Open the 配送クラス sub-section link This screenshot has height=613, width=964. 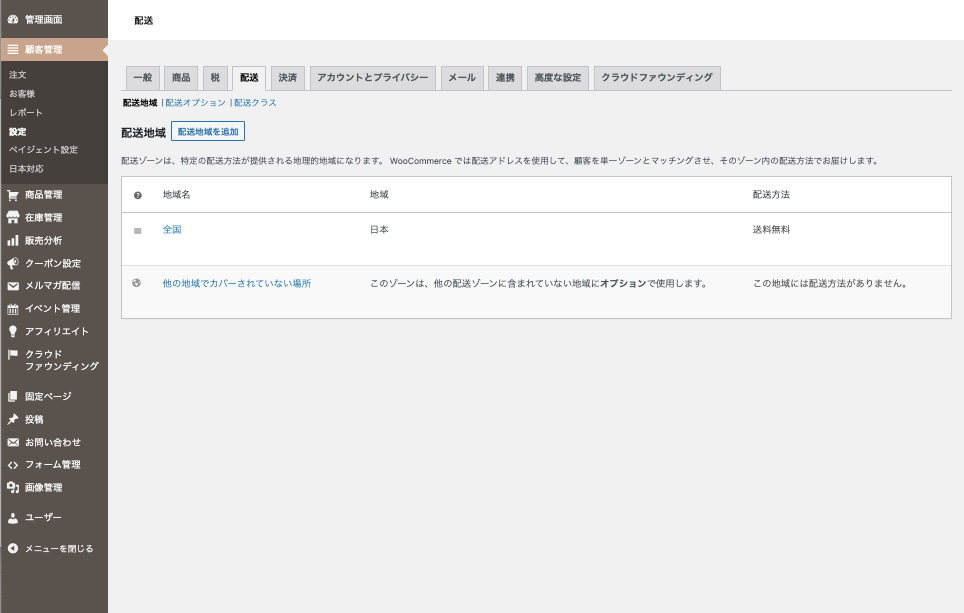click(x=255, y=103)
